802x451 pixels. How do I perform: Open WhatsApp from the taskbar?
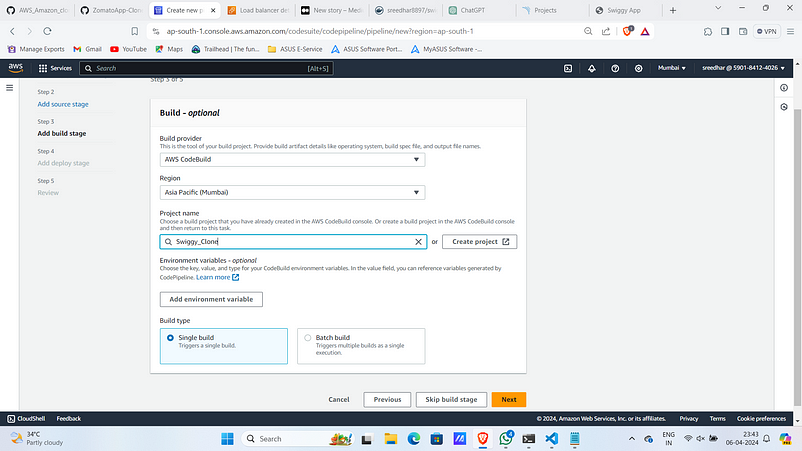[506, 439]
